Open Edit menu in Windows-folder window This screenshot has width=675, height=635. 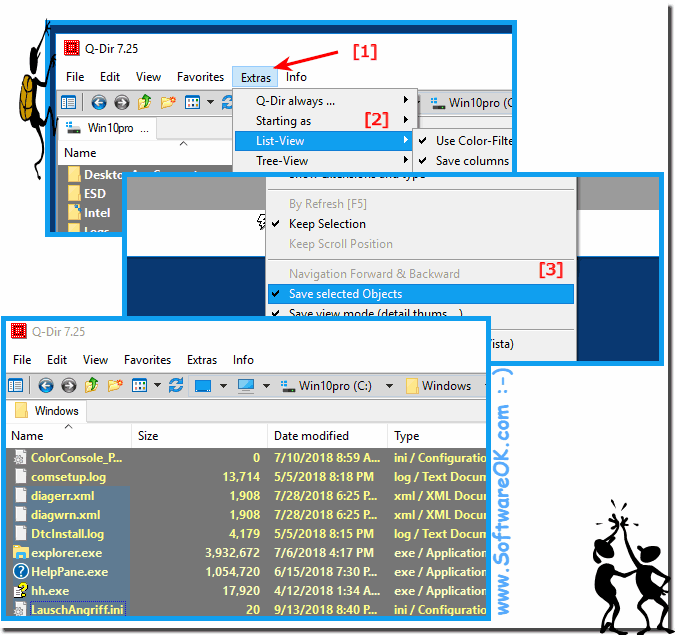tap(57, 360)
